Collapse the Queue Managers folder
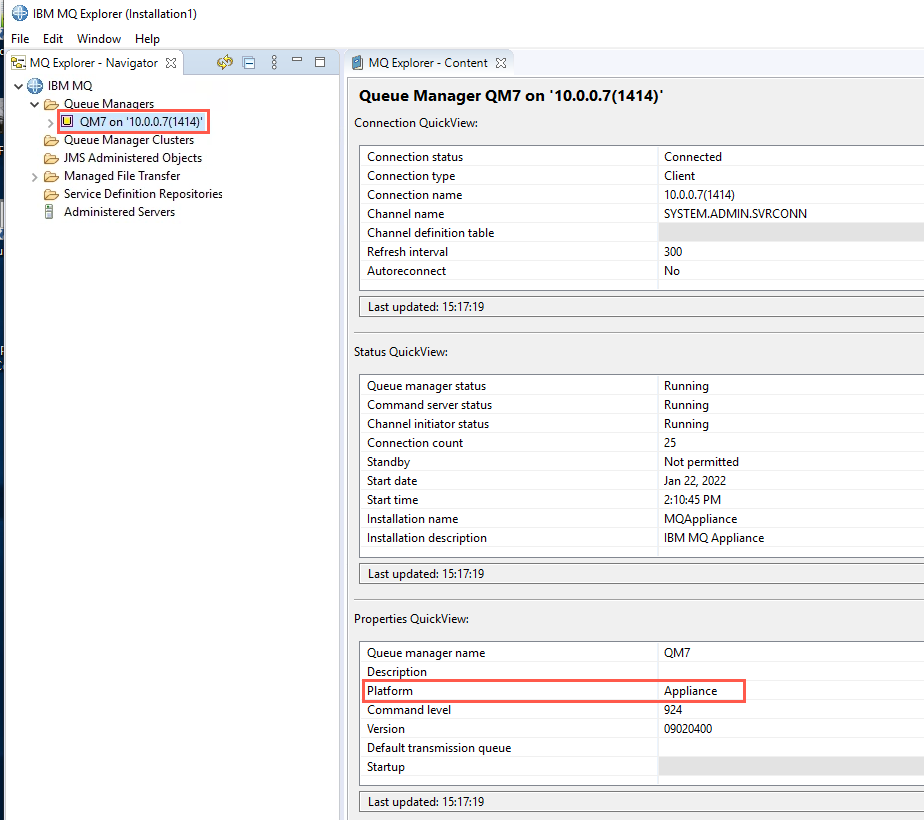Image resolution: width=924 pixels, height=820 pixels. [x=34, y=104]
